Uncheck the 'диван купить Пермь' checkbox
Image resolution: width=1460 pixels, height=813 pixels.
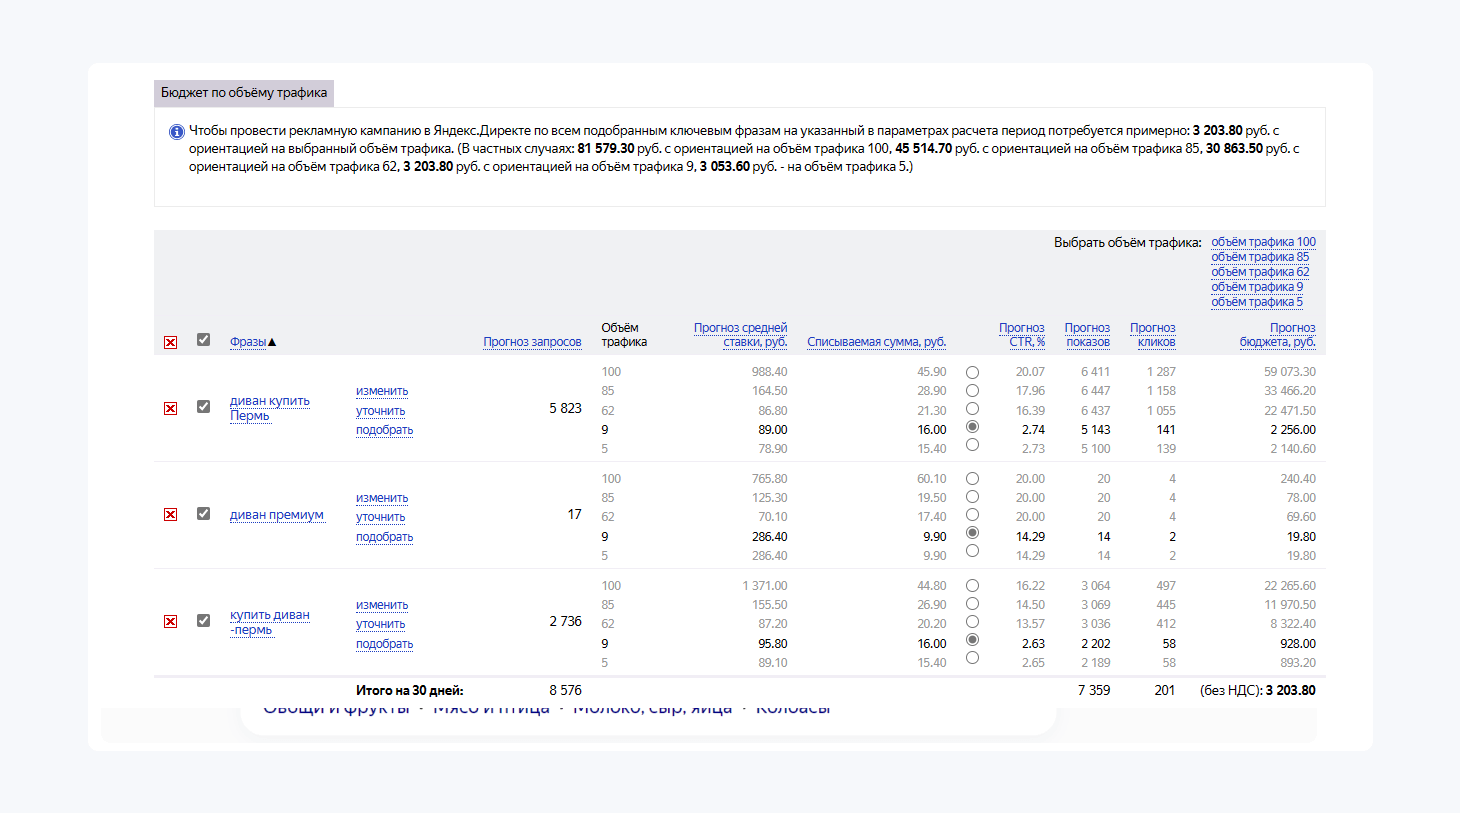click(x=203, y=406)
